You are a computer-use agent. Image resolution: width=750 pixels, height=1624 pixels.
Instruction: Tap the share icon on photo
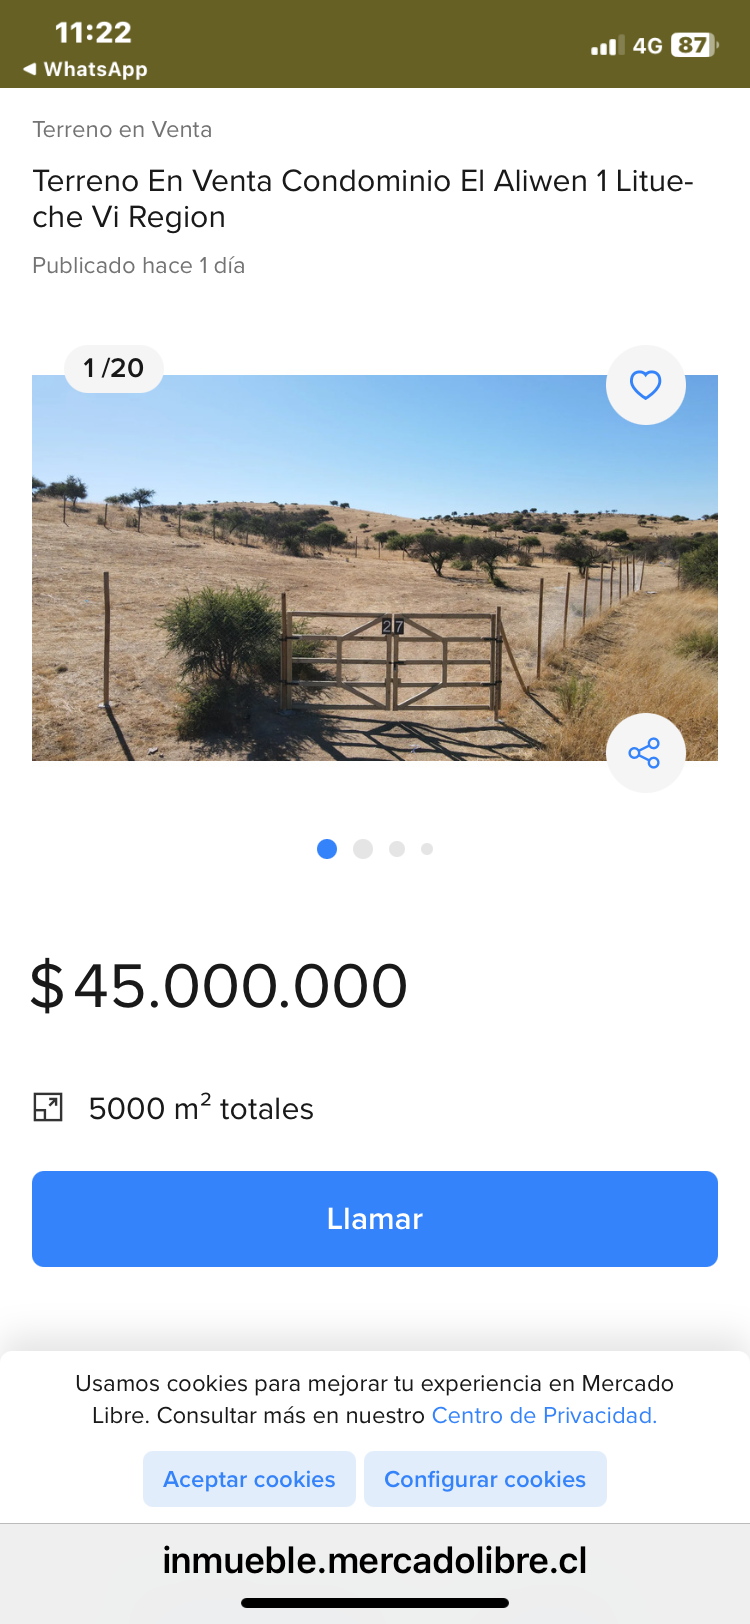click(x=645, y=753)
